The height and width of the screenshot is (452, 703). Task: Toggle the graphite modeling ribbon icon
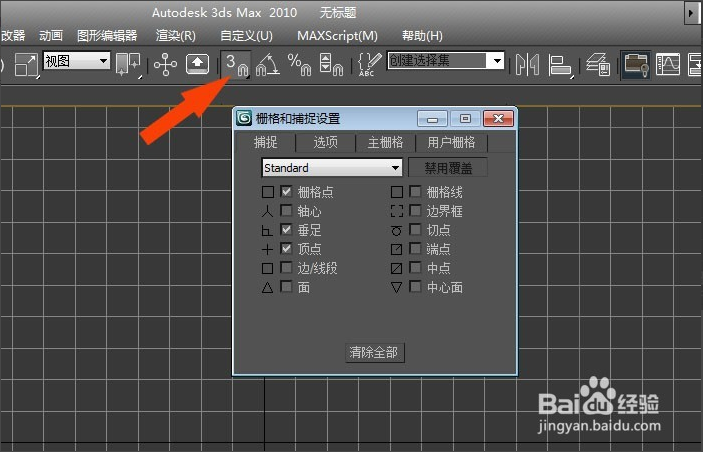coord(636,64)
